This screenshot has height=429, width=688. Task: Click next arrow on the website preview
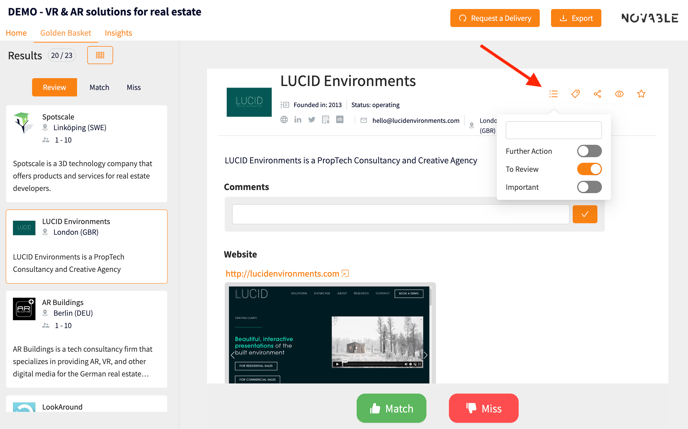[425, 355]
